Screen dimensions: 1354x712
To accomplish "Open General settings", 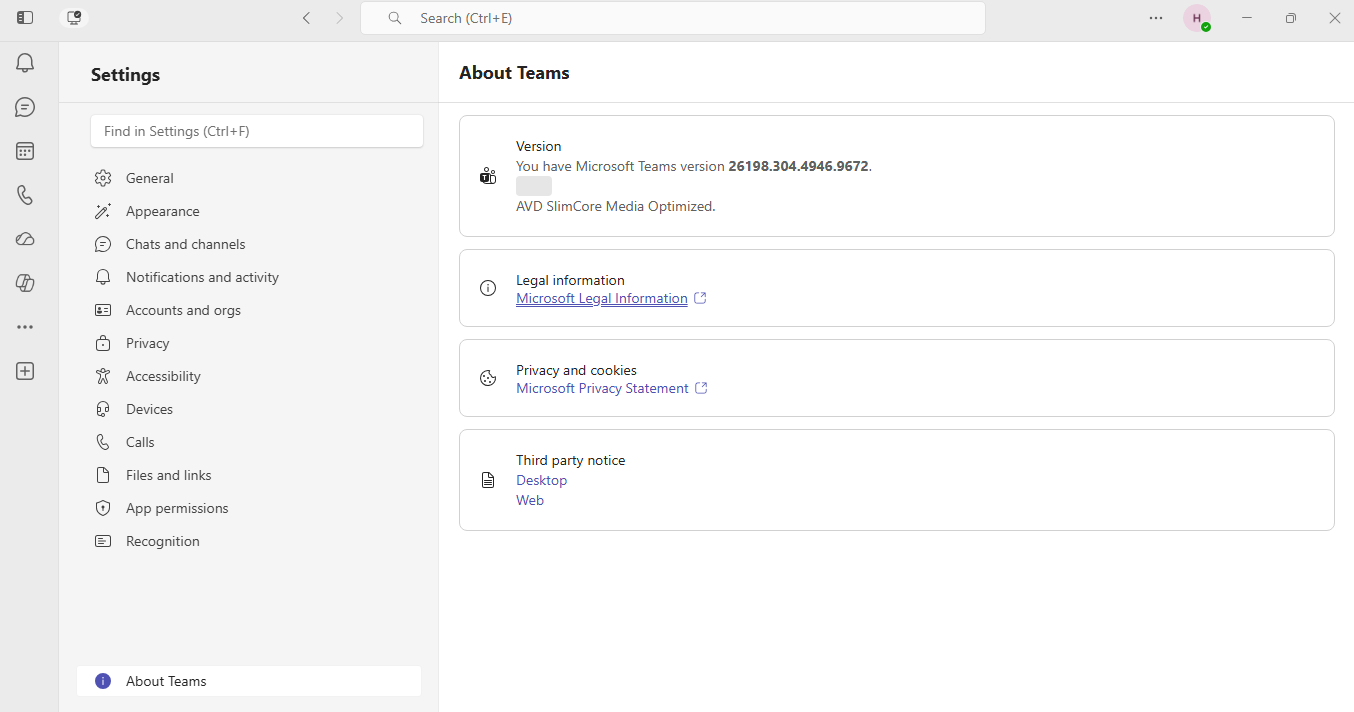I will pyautogui.click(x=250, y=178).
